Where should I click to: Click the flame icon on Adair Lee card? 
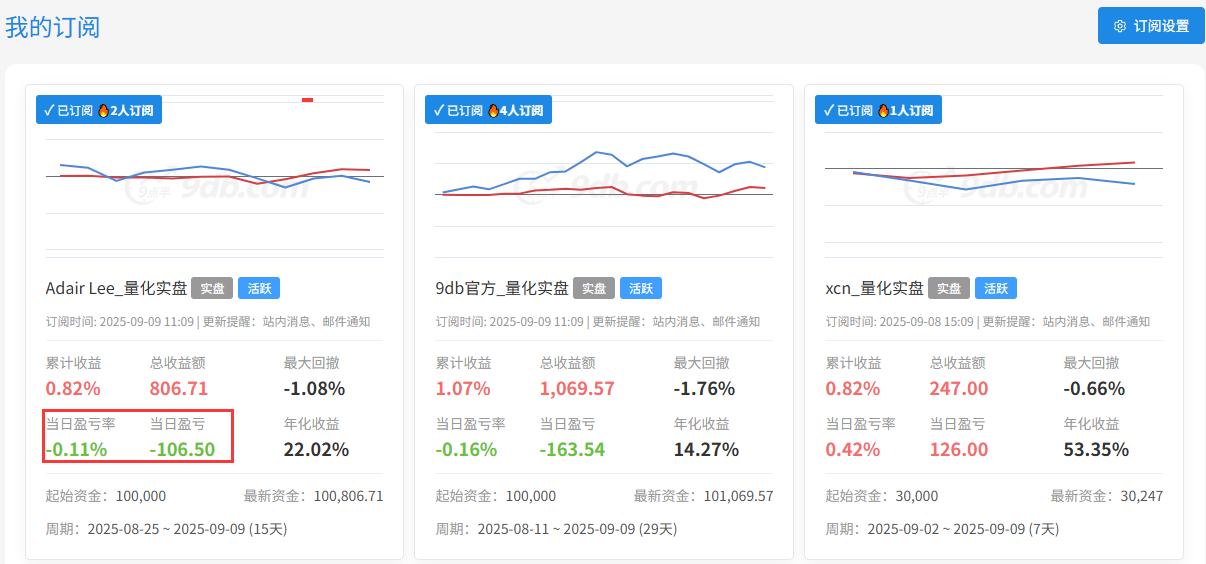coord(103,110)
